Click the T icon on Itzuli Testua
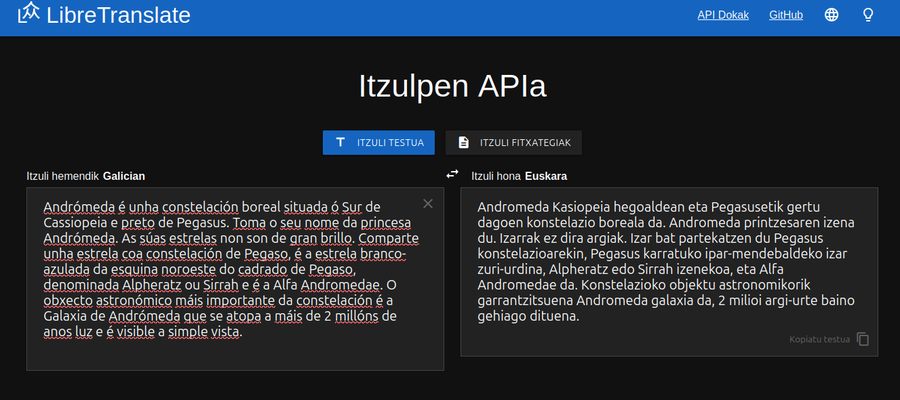This screenshot has height=400, width=900. (340, 142)
